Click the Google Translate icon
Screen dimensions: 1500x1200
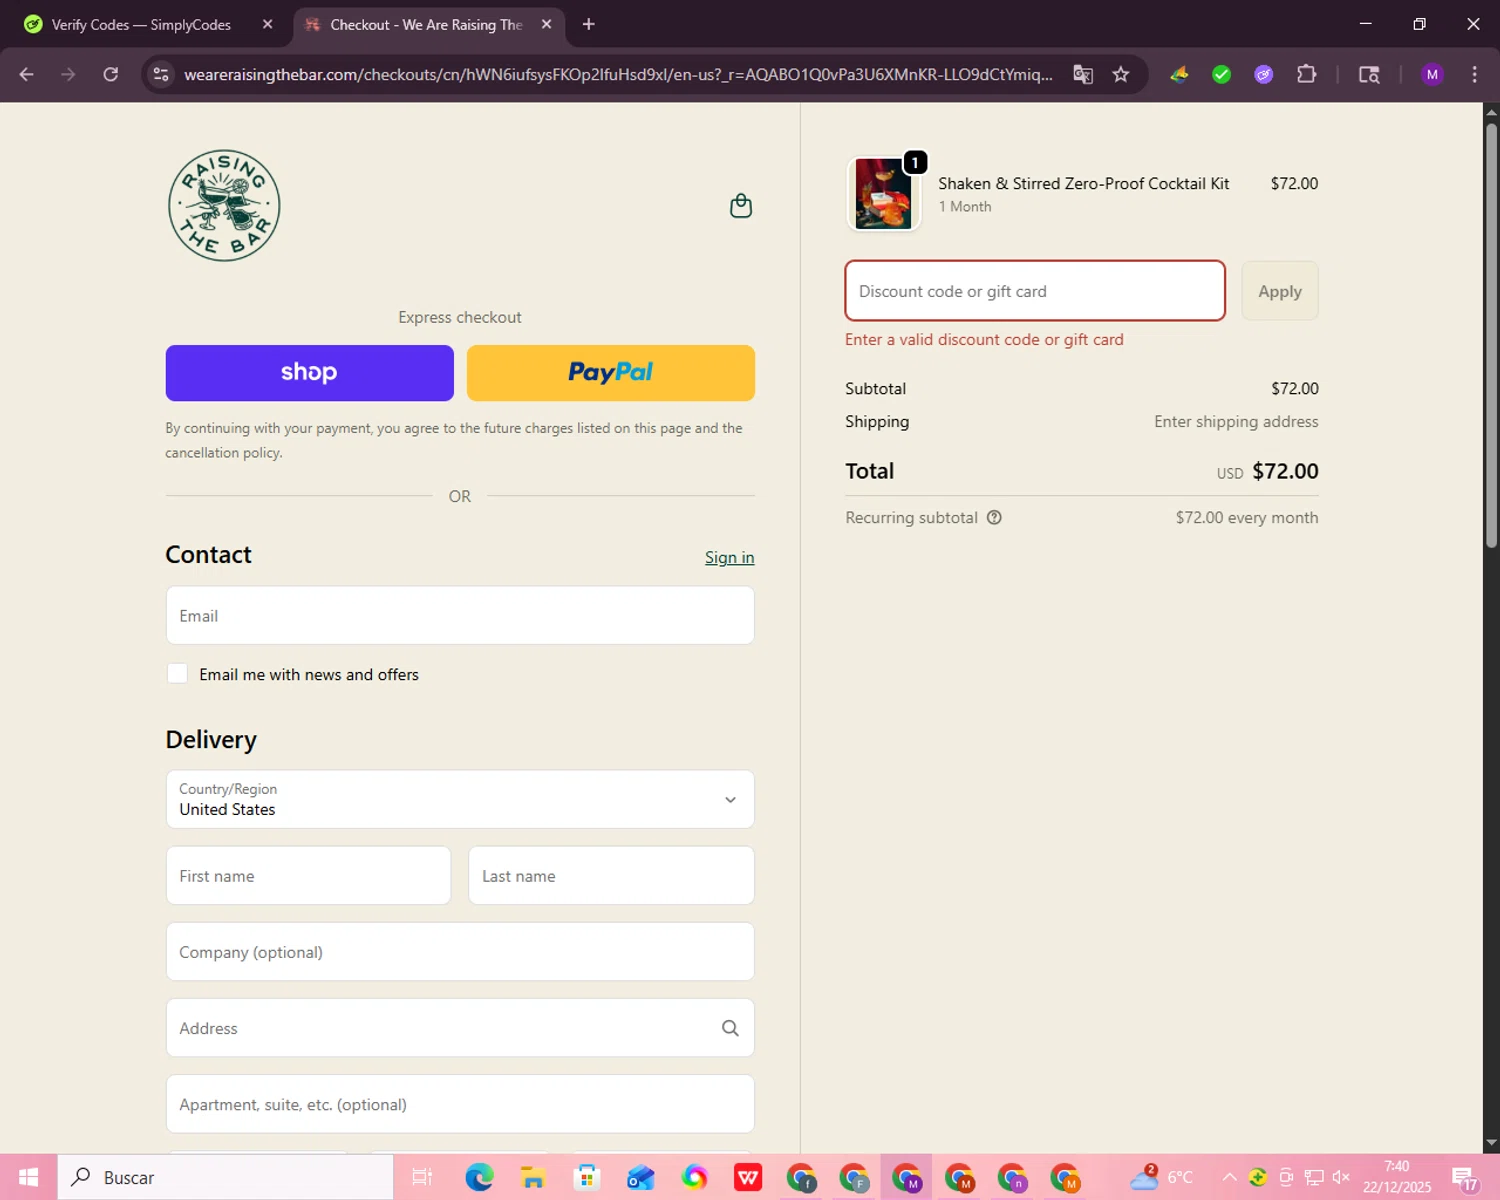pyautogui.click(x=1083, y=74)
